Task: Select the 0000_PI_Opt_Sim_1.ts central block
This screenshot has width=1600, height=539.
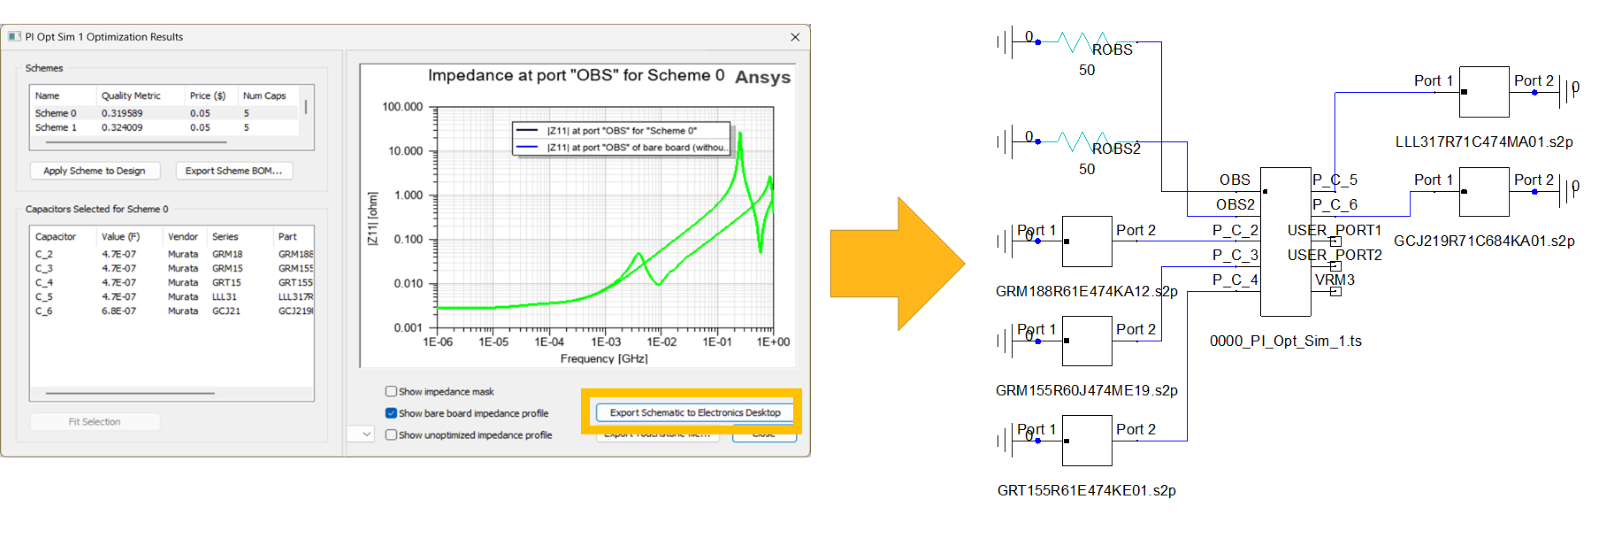Action: click(x=1285, y=242)
